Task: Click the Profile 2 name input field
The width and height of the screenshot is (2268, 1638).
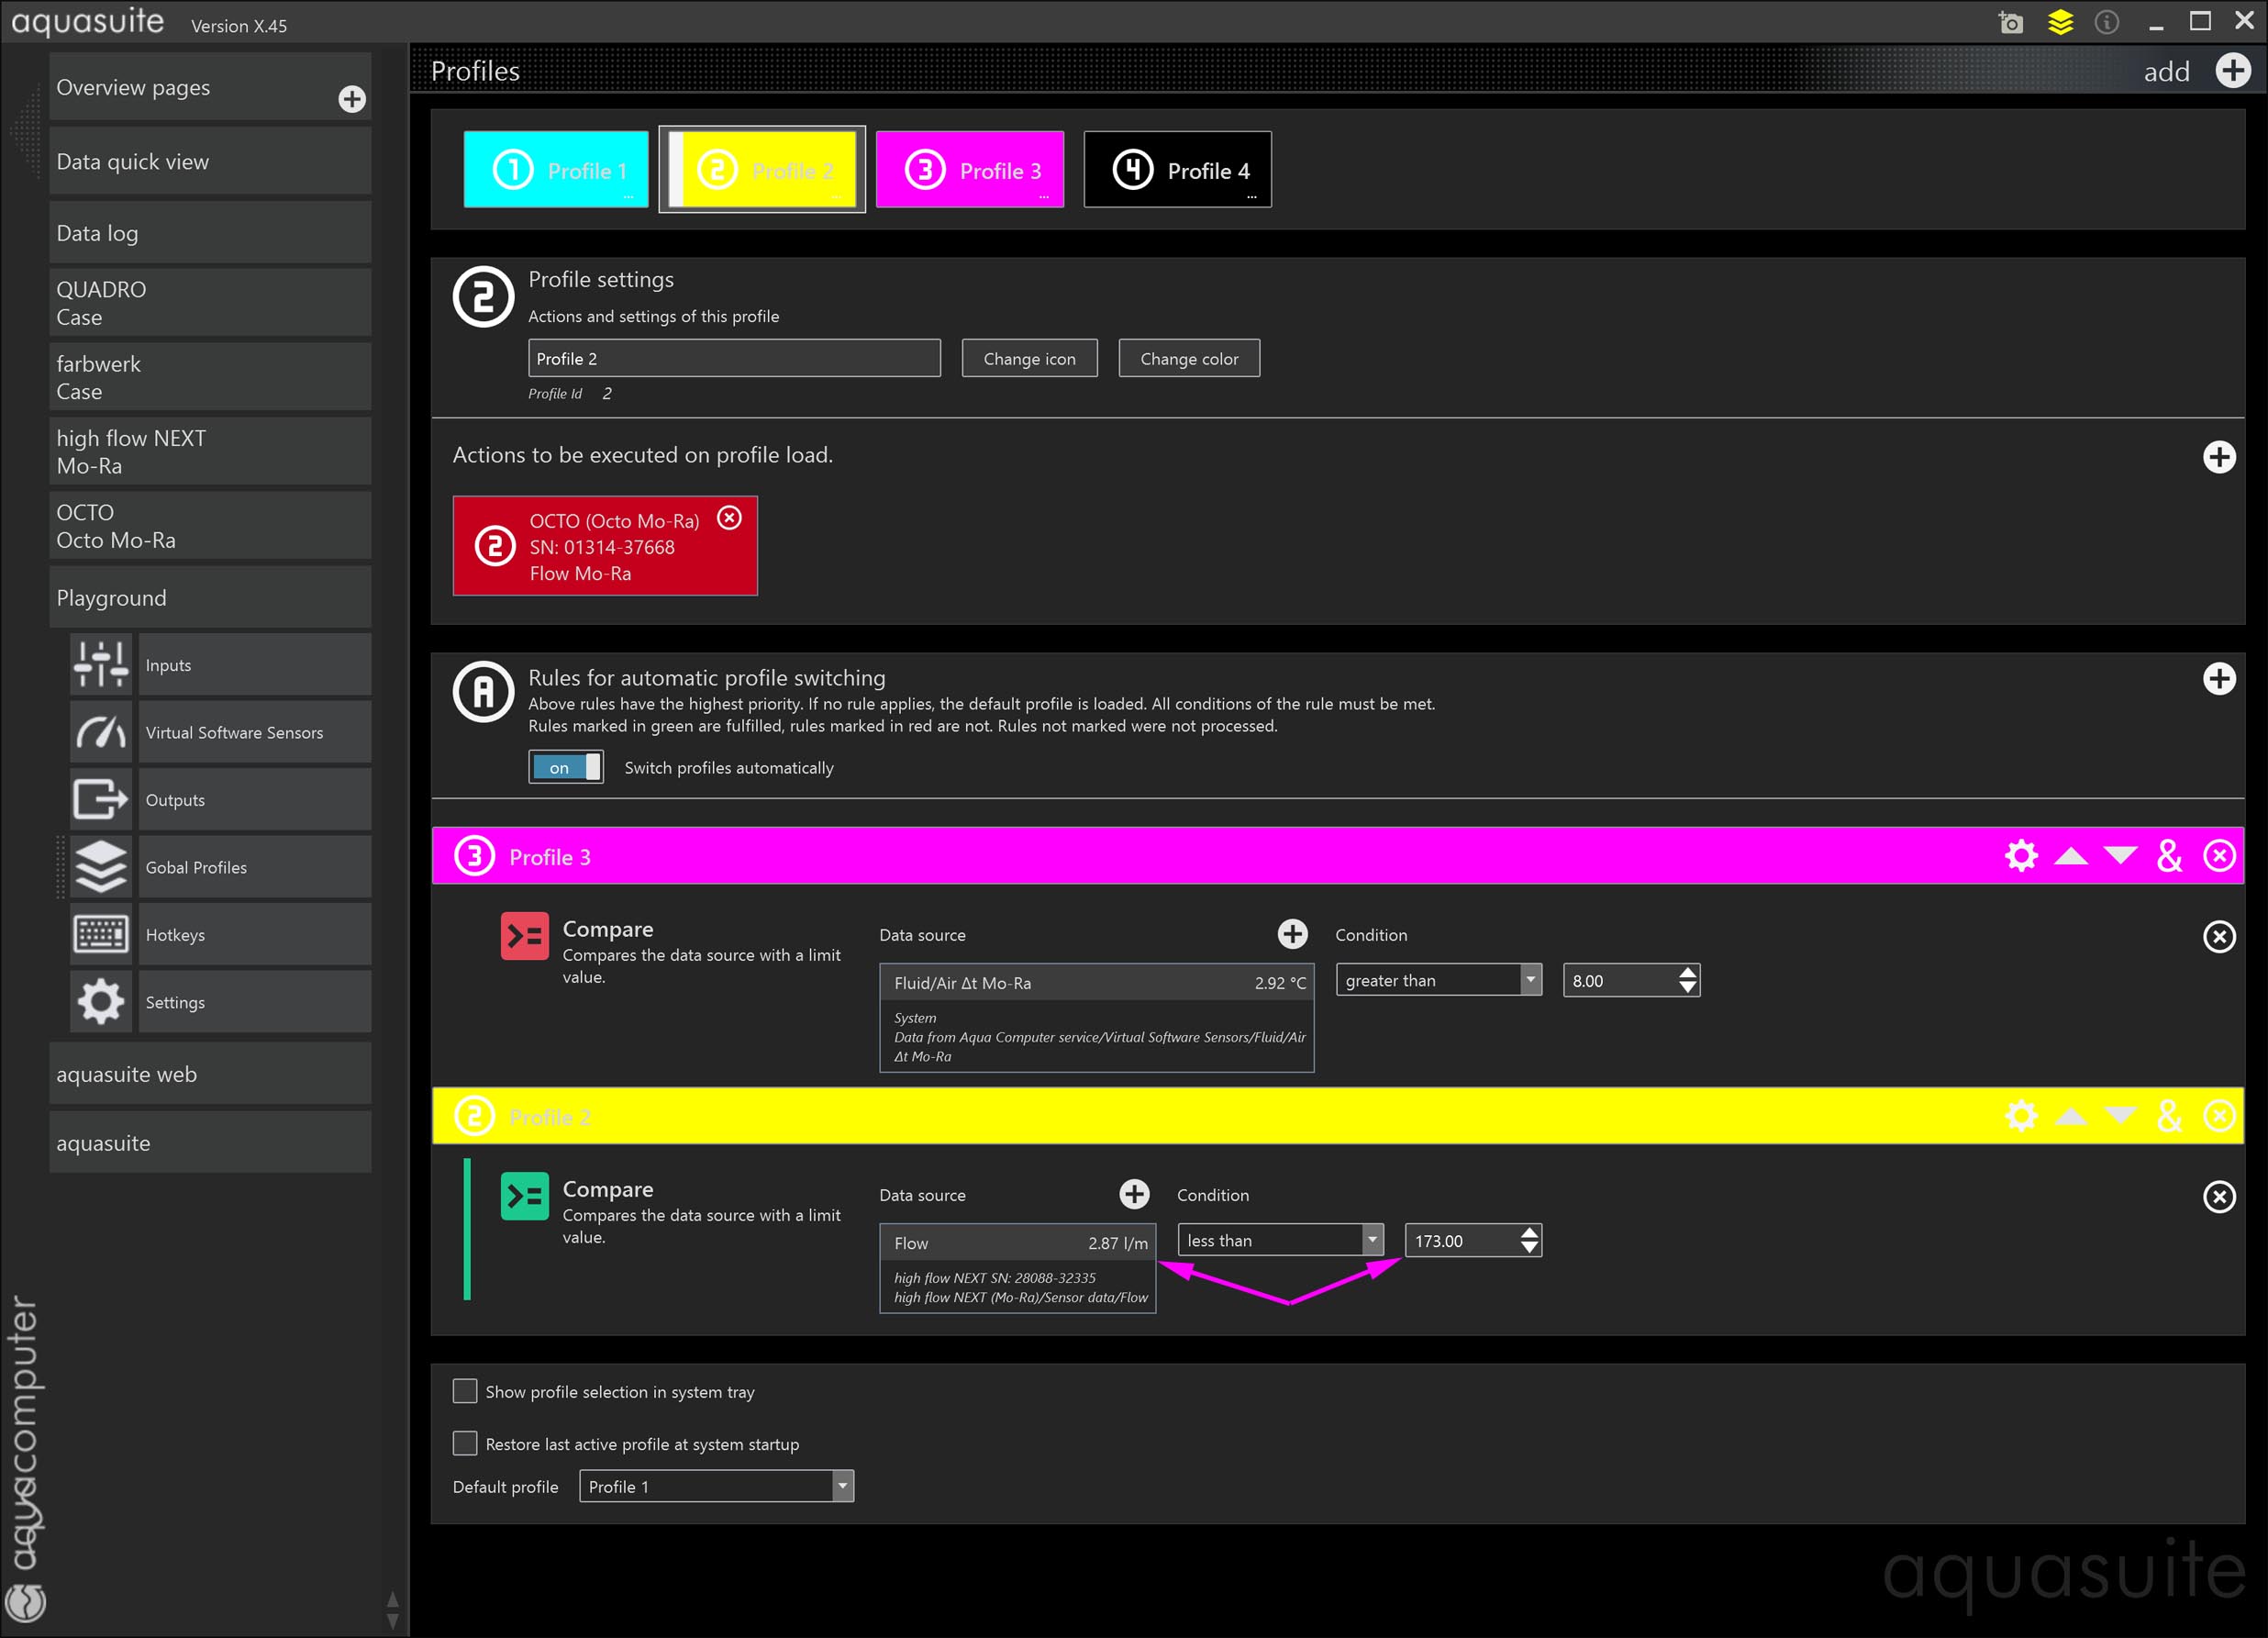Action: pos(733,358)
